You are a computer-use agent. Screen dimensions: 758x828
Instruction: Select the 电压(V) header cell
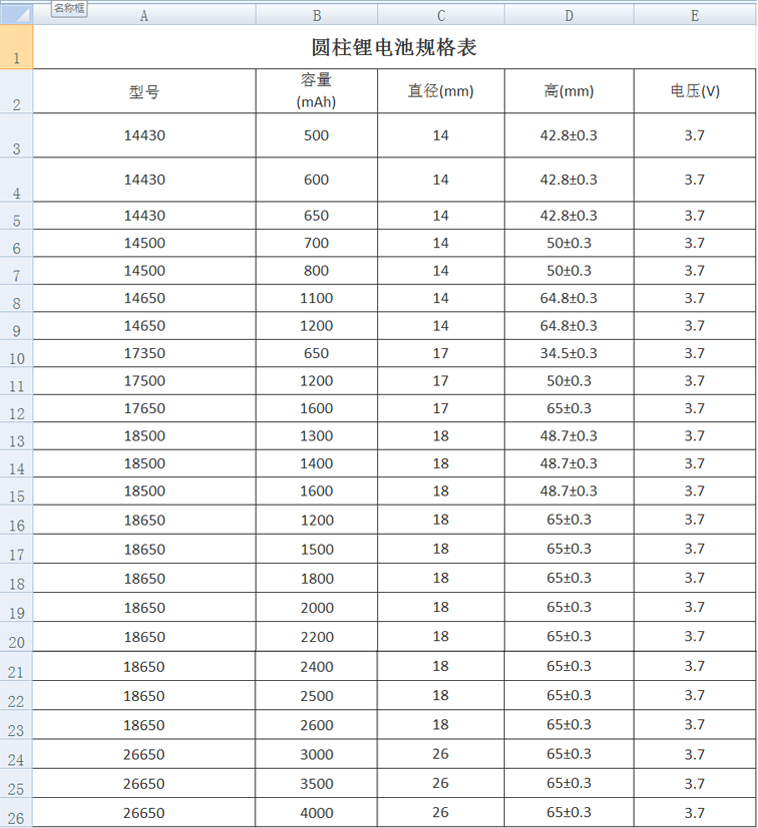(695, 91)
